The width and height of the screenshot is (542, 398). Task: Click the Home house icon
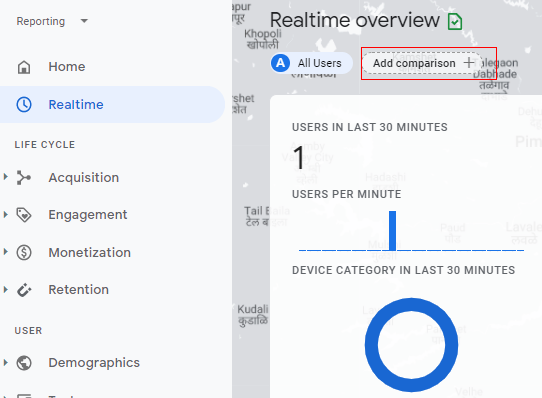click(24, 67)
